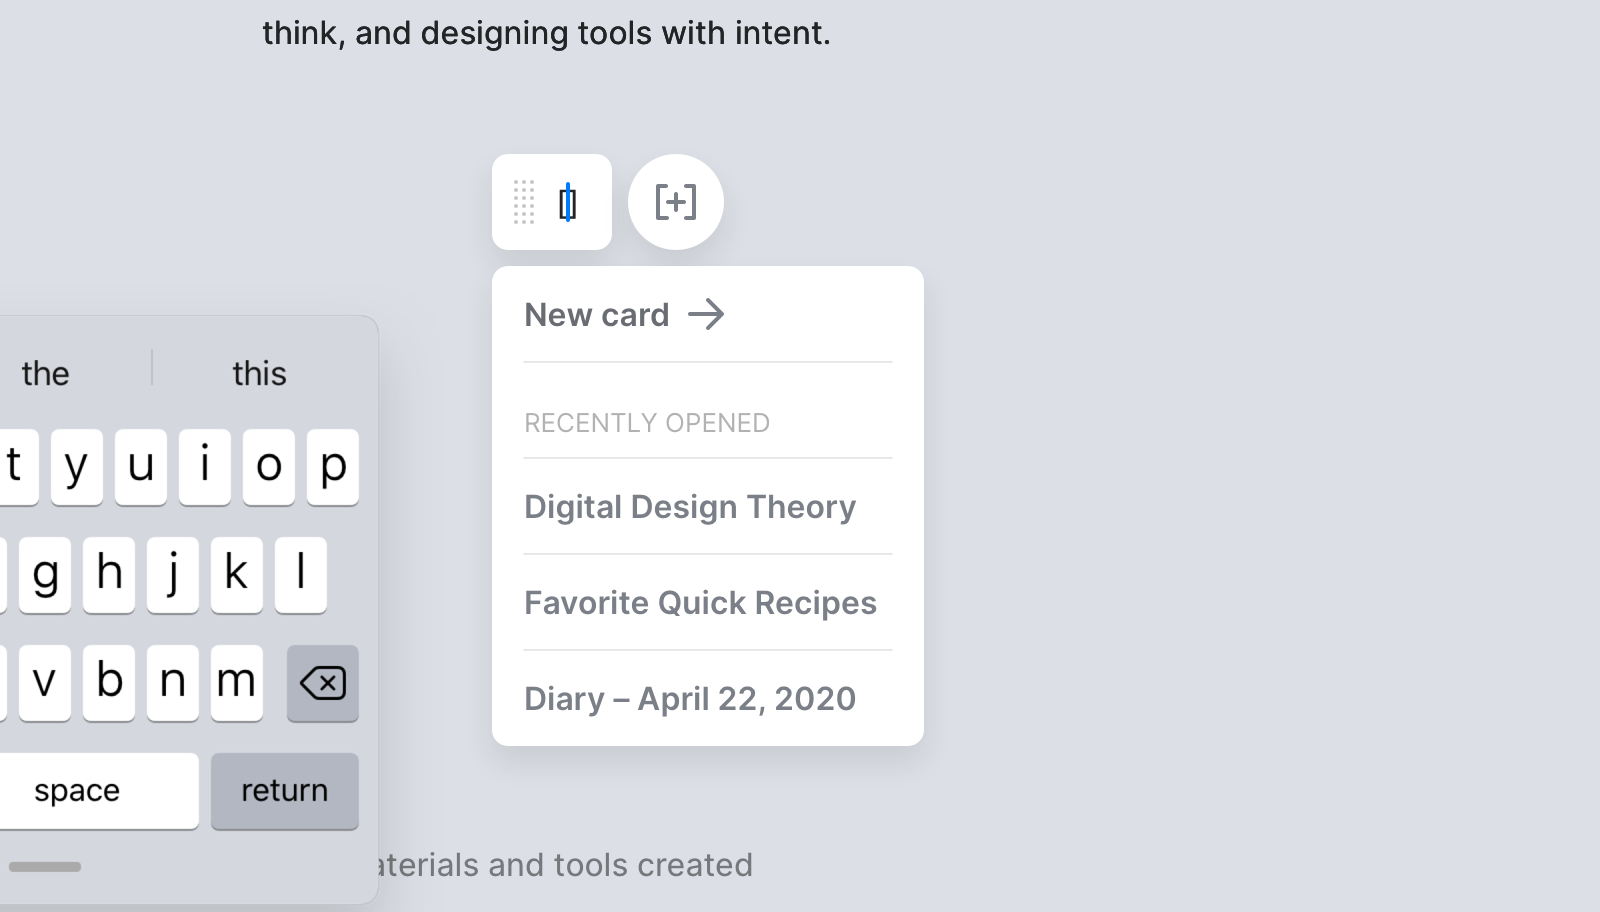Choose the "the" word suggestion
The image size is (1600, 912).
tap(46, 373)
